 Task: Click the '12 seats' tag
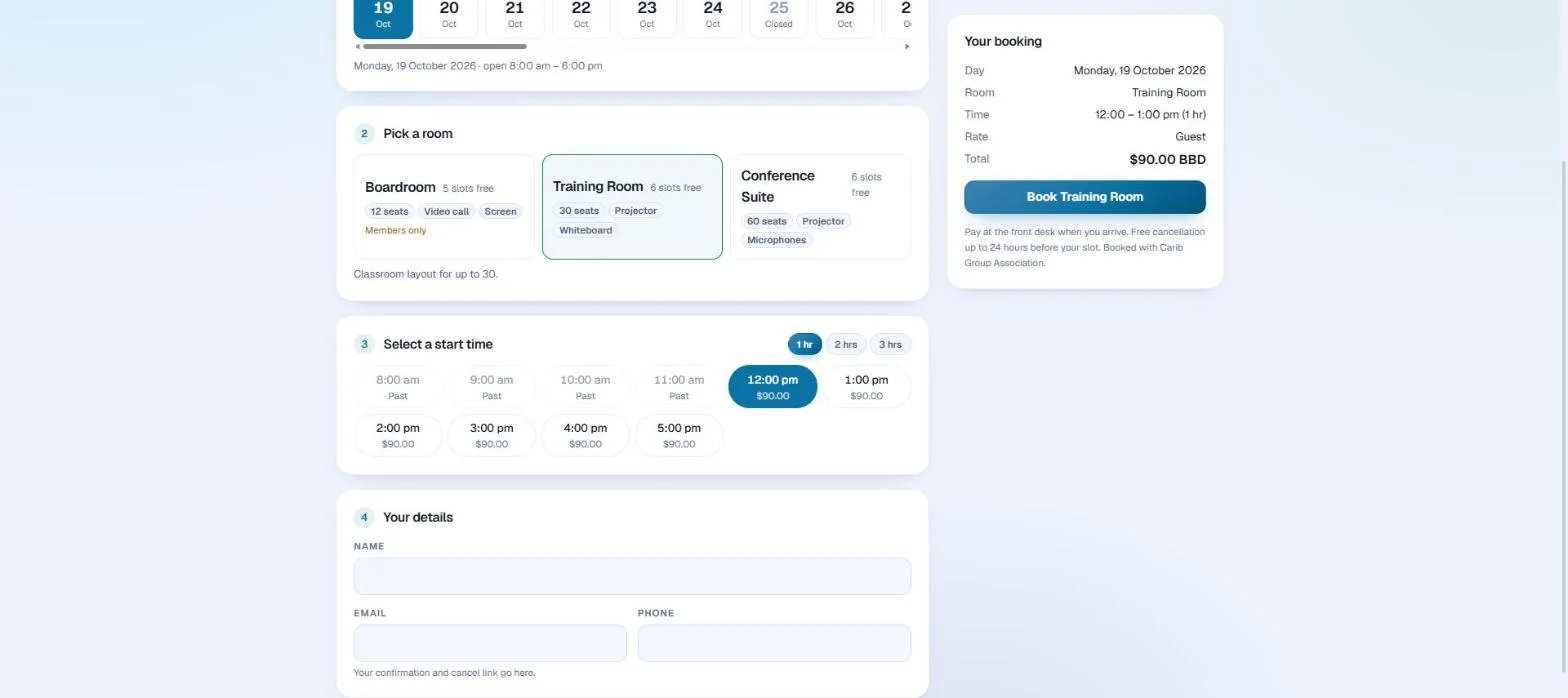point(390,211)
